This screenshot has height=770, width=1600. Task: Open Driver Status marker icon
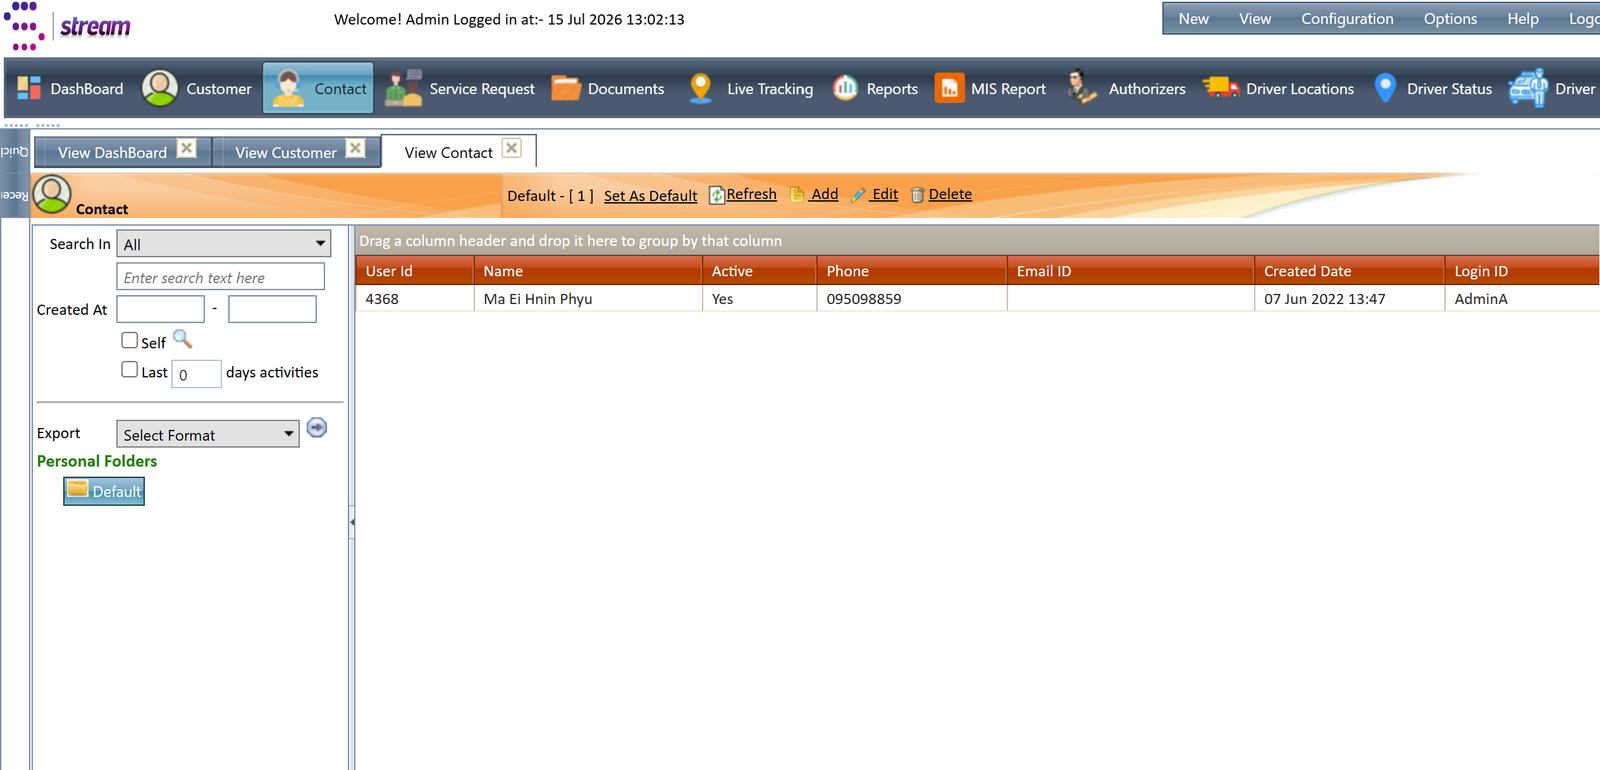click(x=1385, y=88)
